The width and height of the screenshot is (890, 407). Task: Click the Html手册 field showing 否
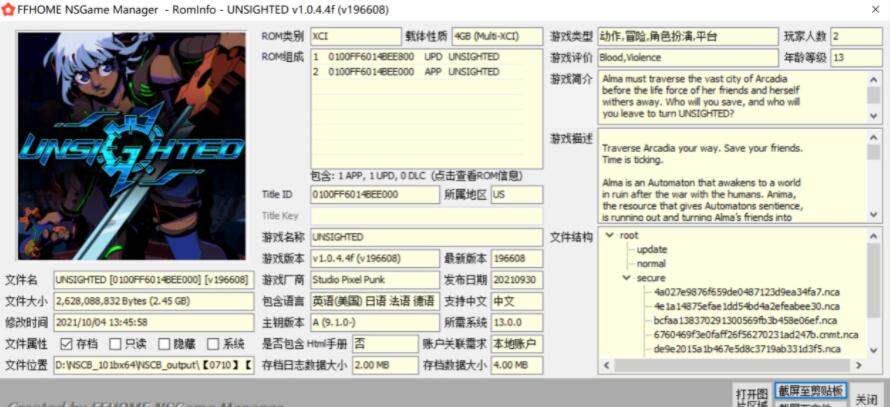pos(385,343)
